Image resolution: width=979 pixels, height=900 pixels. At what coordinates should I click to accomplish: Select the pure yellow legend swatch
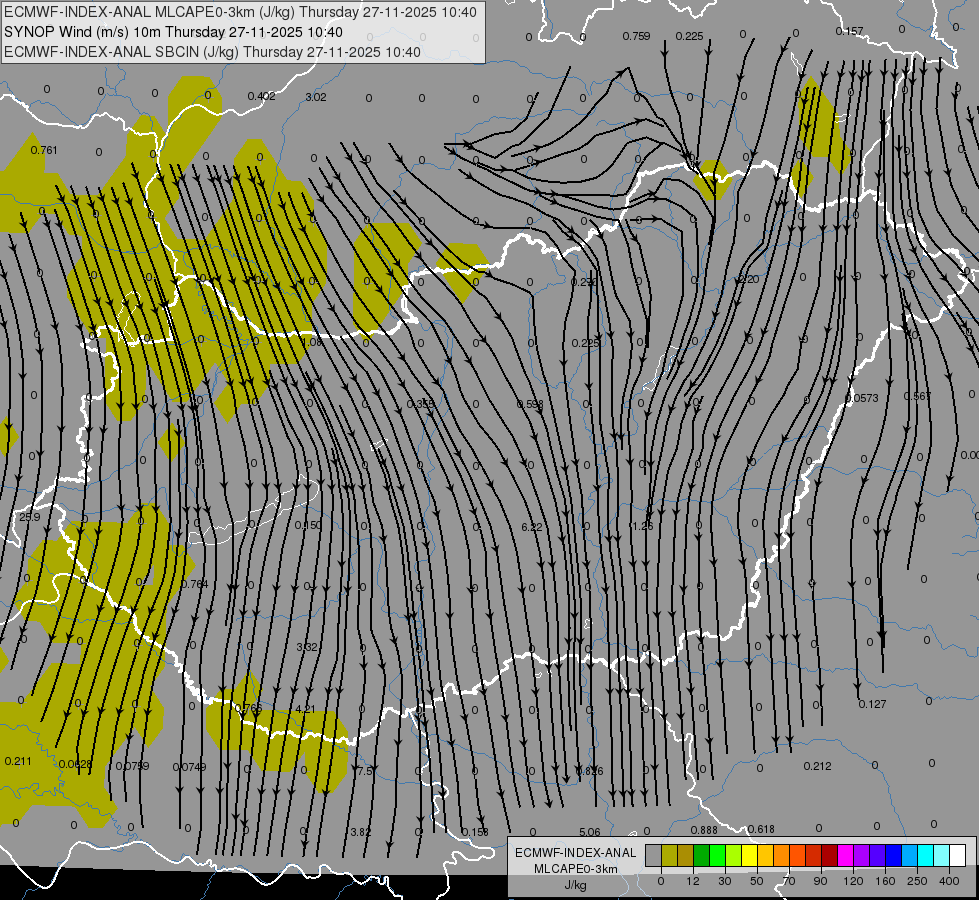749,856
